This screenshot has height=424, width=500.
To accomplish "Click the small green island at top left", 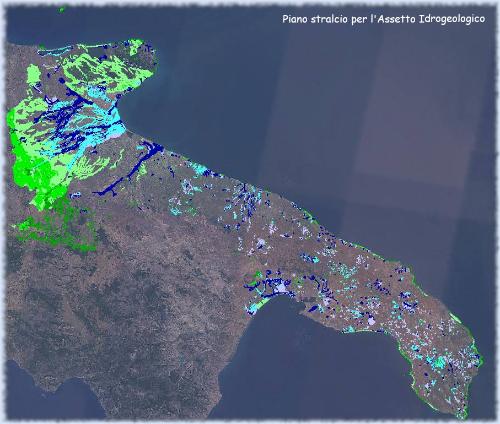I will pos(61,10).
